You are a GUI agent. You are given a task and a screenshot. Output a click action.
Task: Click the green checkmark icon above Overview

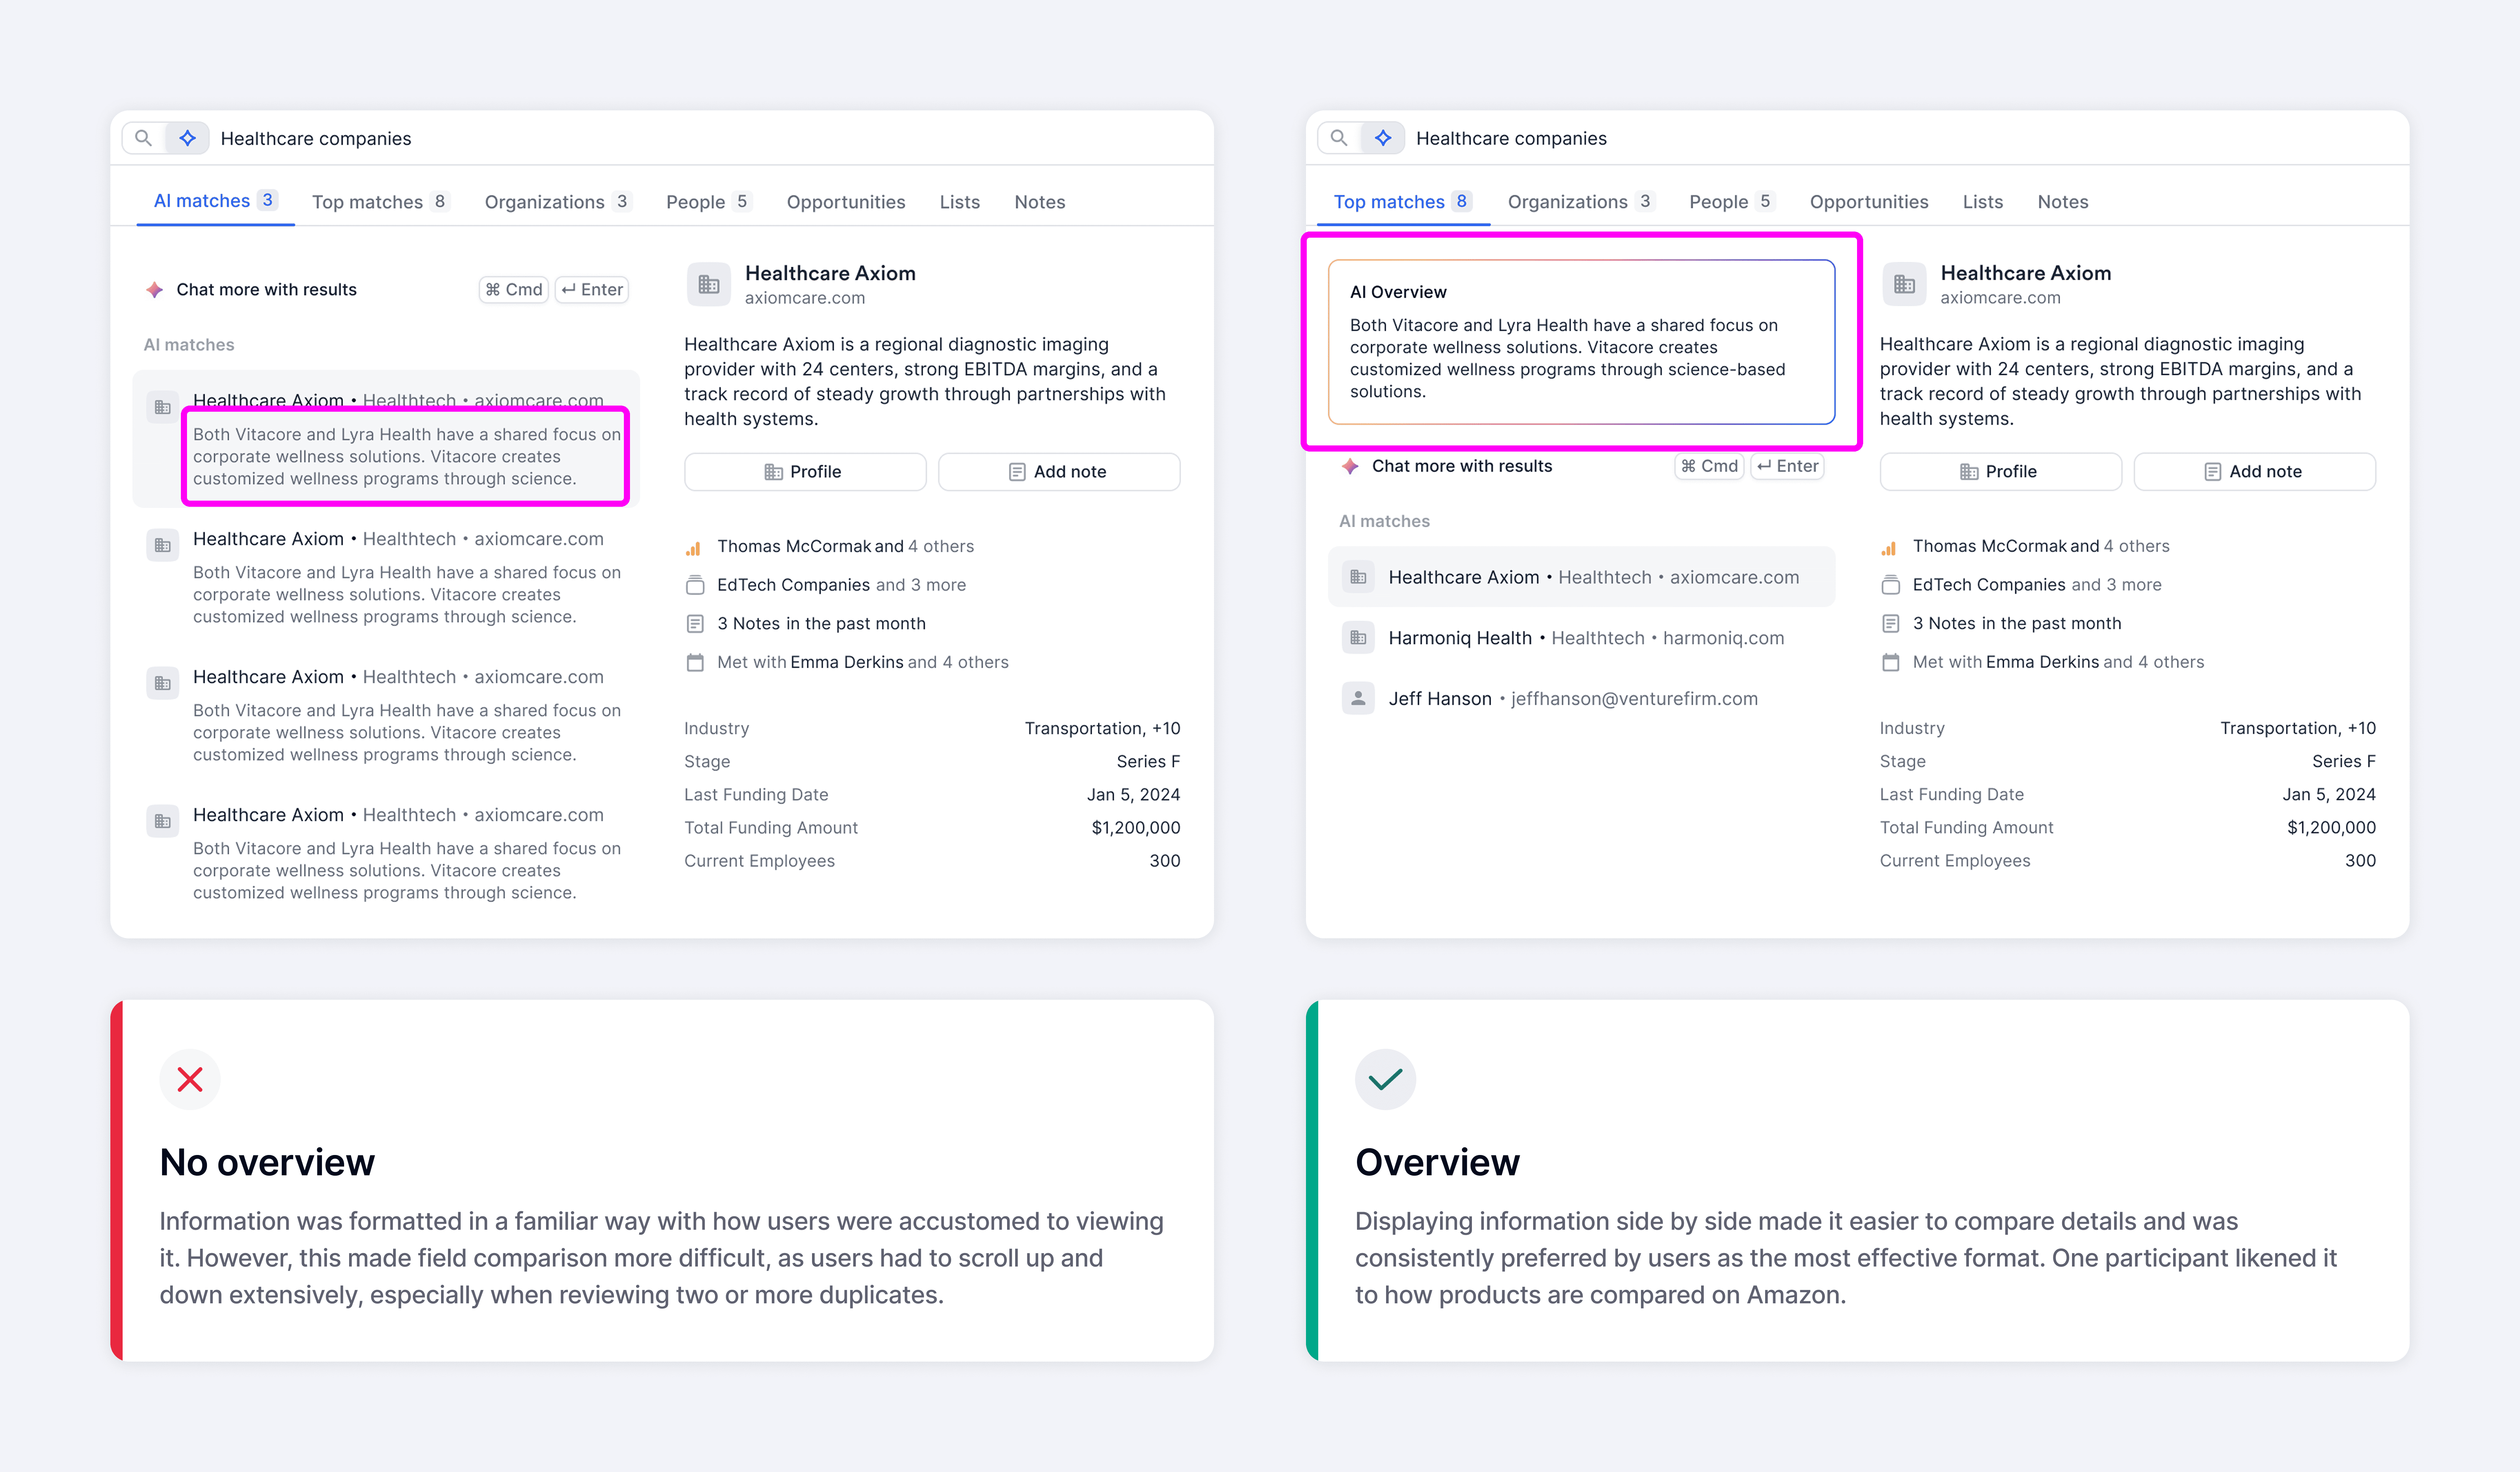[x=1385, y=1079]
